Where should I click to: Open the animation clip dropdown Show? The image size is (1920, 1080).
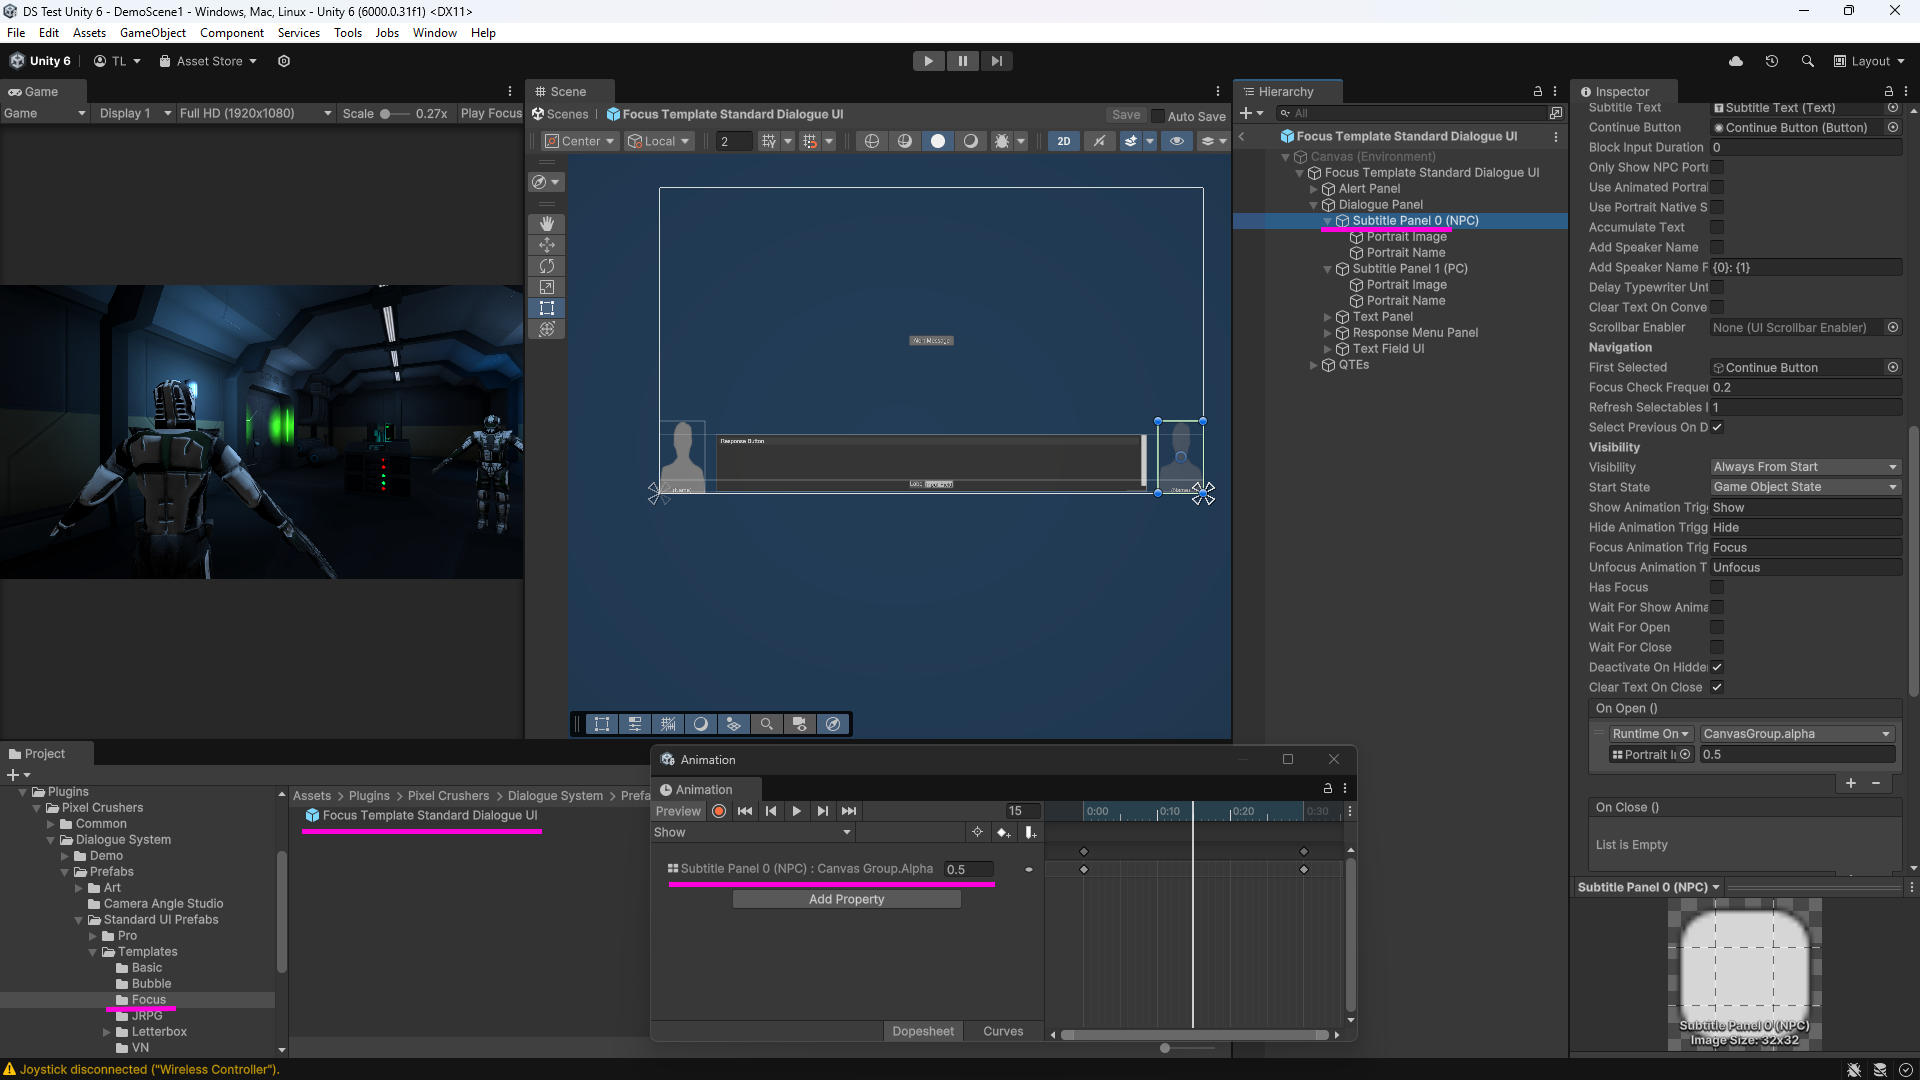752,832
